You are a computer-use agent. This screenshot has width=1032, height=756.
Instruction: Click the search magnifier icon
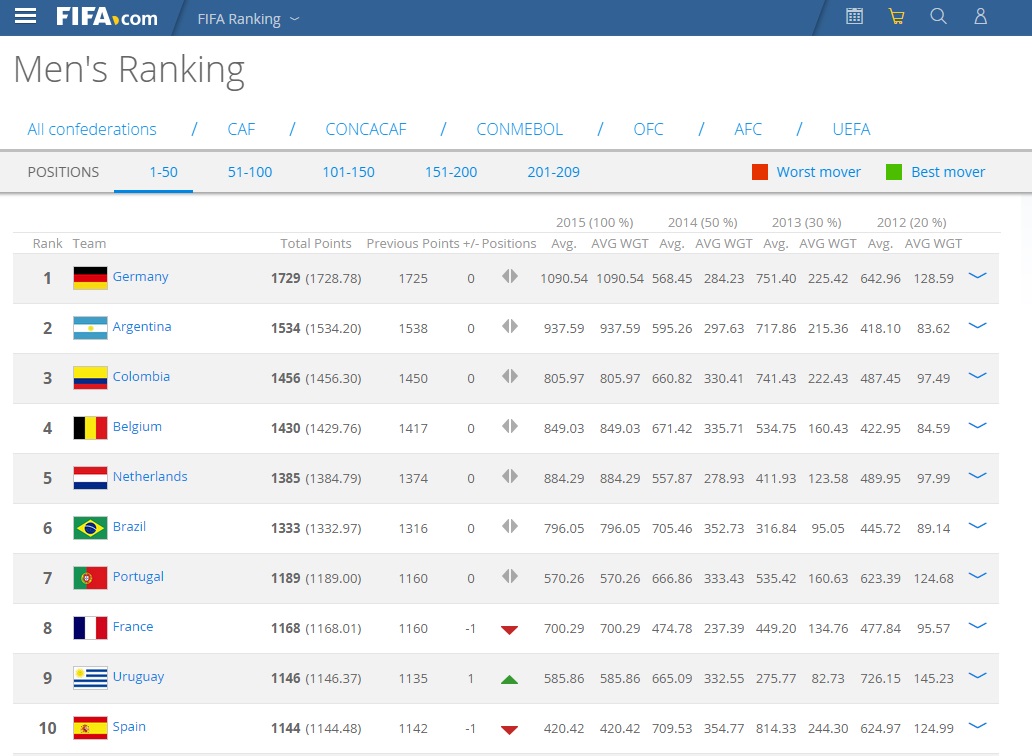point(938,16)
